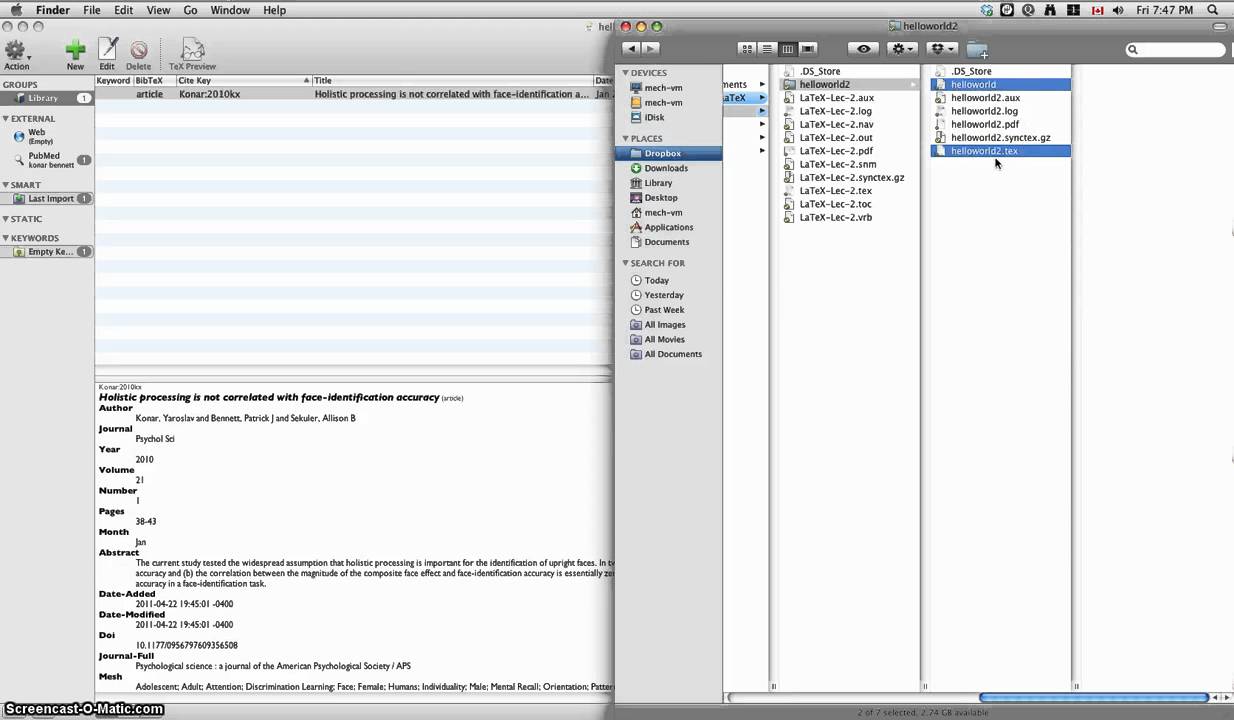
Task: Collapse the PLACES section in Finder sidebar
Action: pyautogui.click(x=625, y=139)
